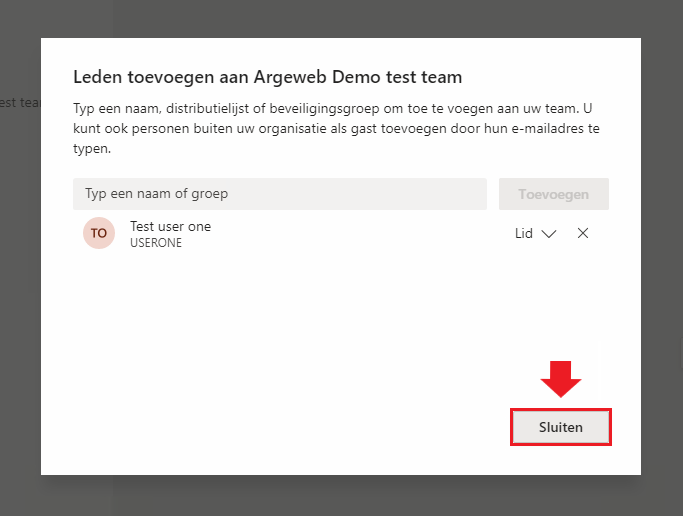Click the Sluiten button
This screenshot has height=516, width=683.
[x=561, y=427]
